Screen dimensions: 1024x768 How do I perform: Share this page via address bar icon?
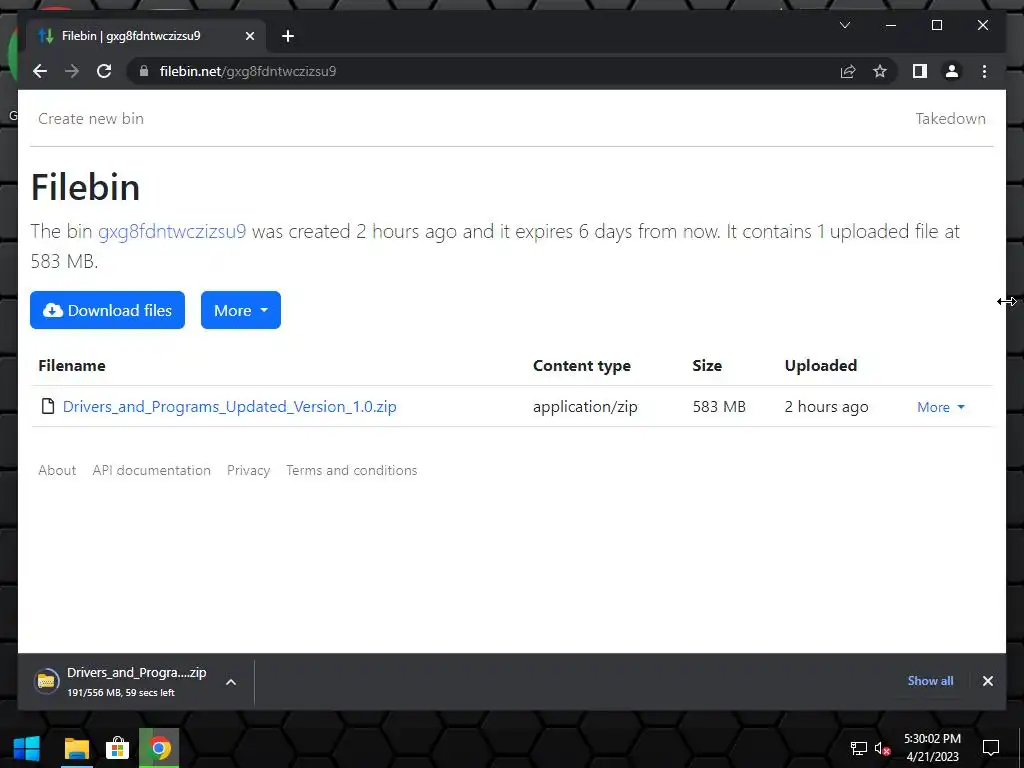click(848, 71)
